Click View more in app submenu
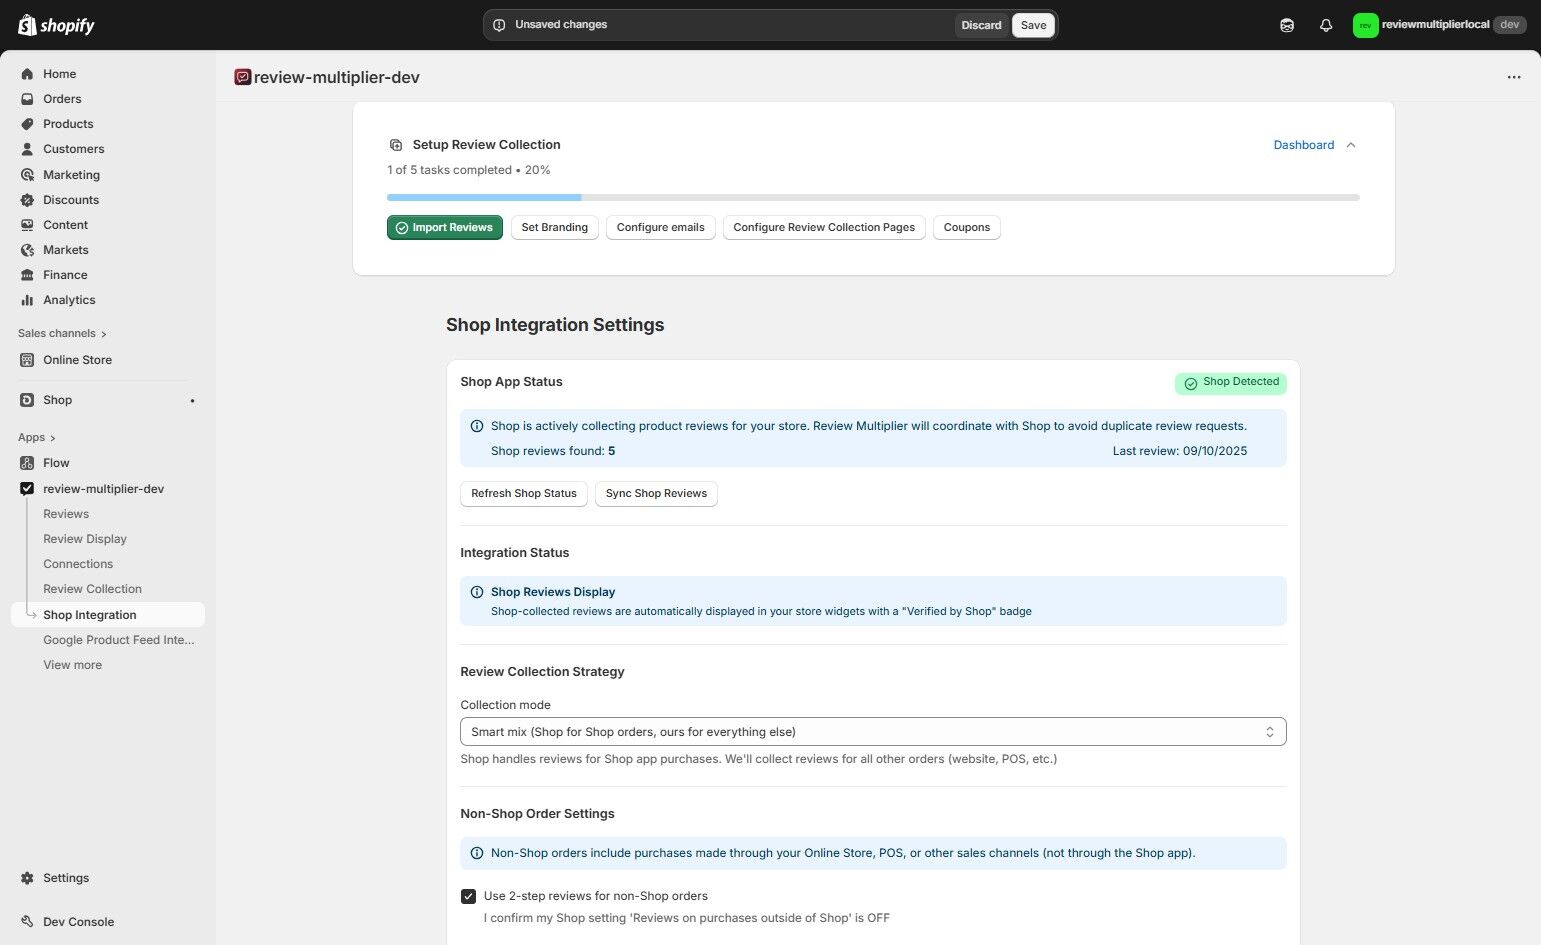Image resolution: width=1541 pixels, height=945 pixels. pyautogui.click(x=72, y=665)
